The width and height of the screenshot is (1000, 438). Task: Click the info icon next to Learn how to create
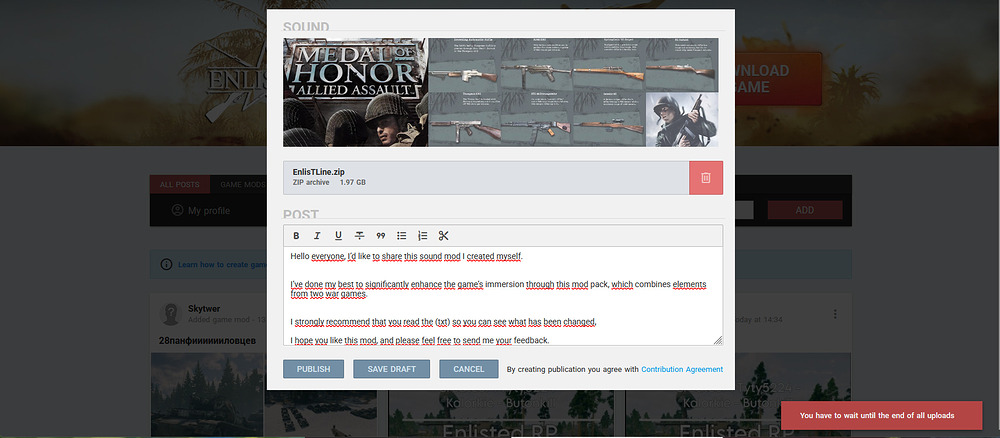click(x=166, y=264)
